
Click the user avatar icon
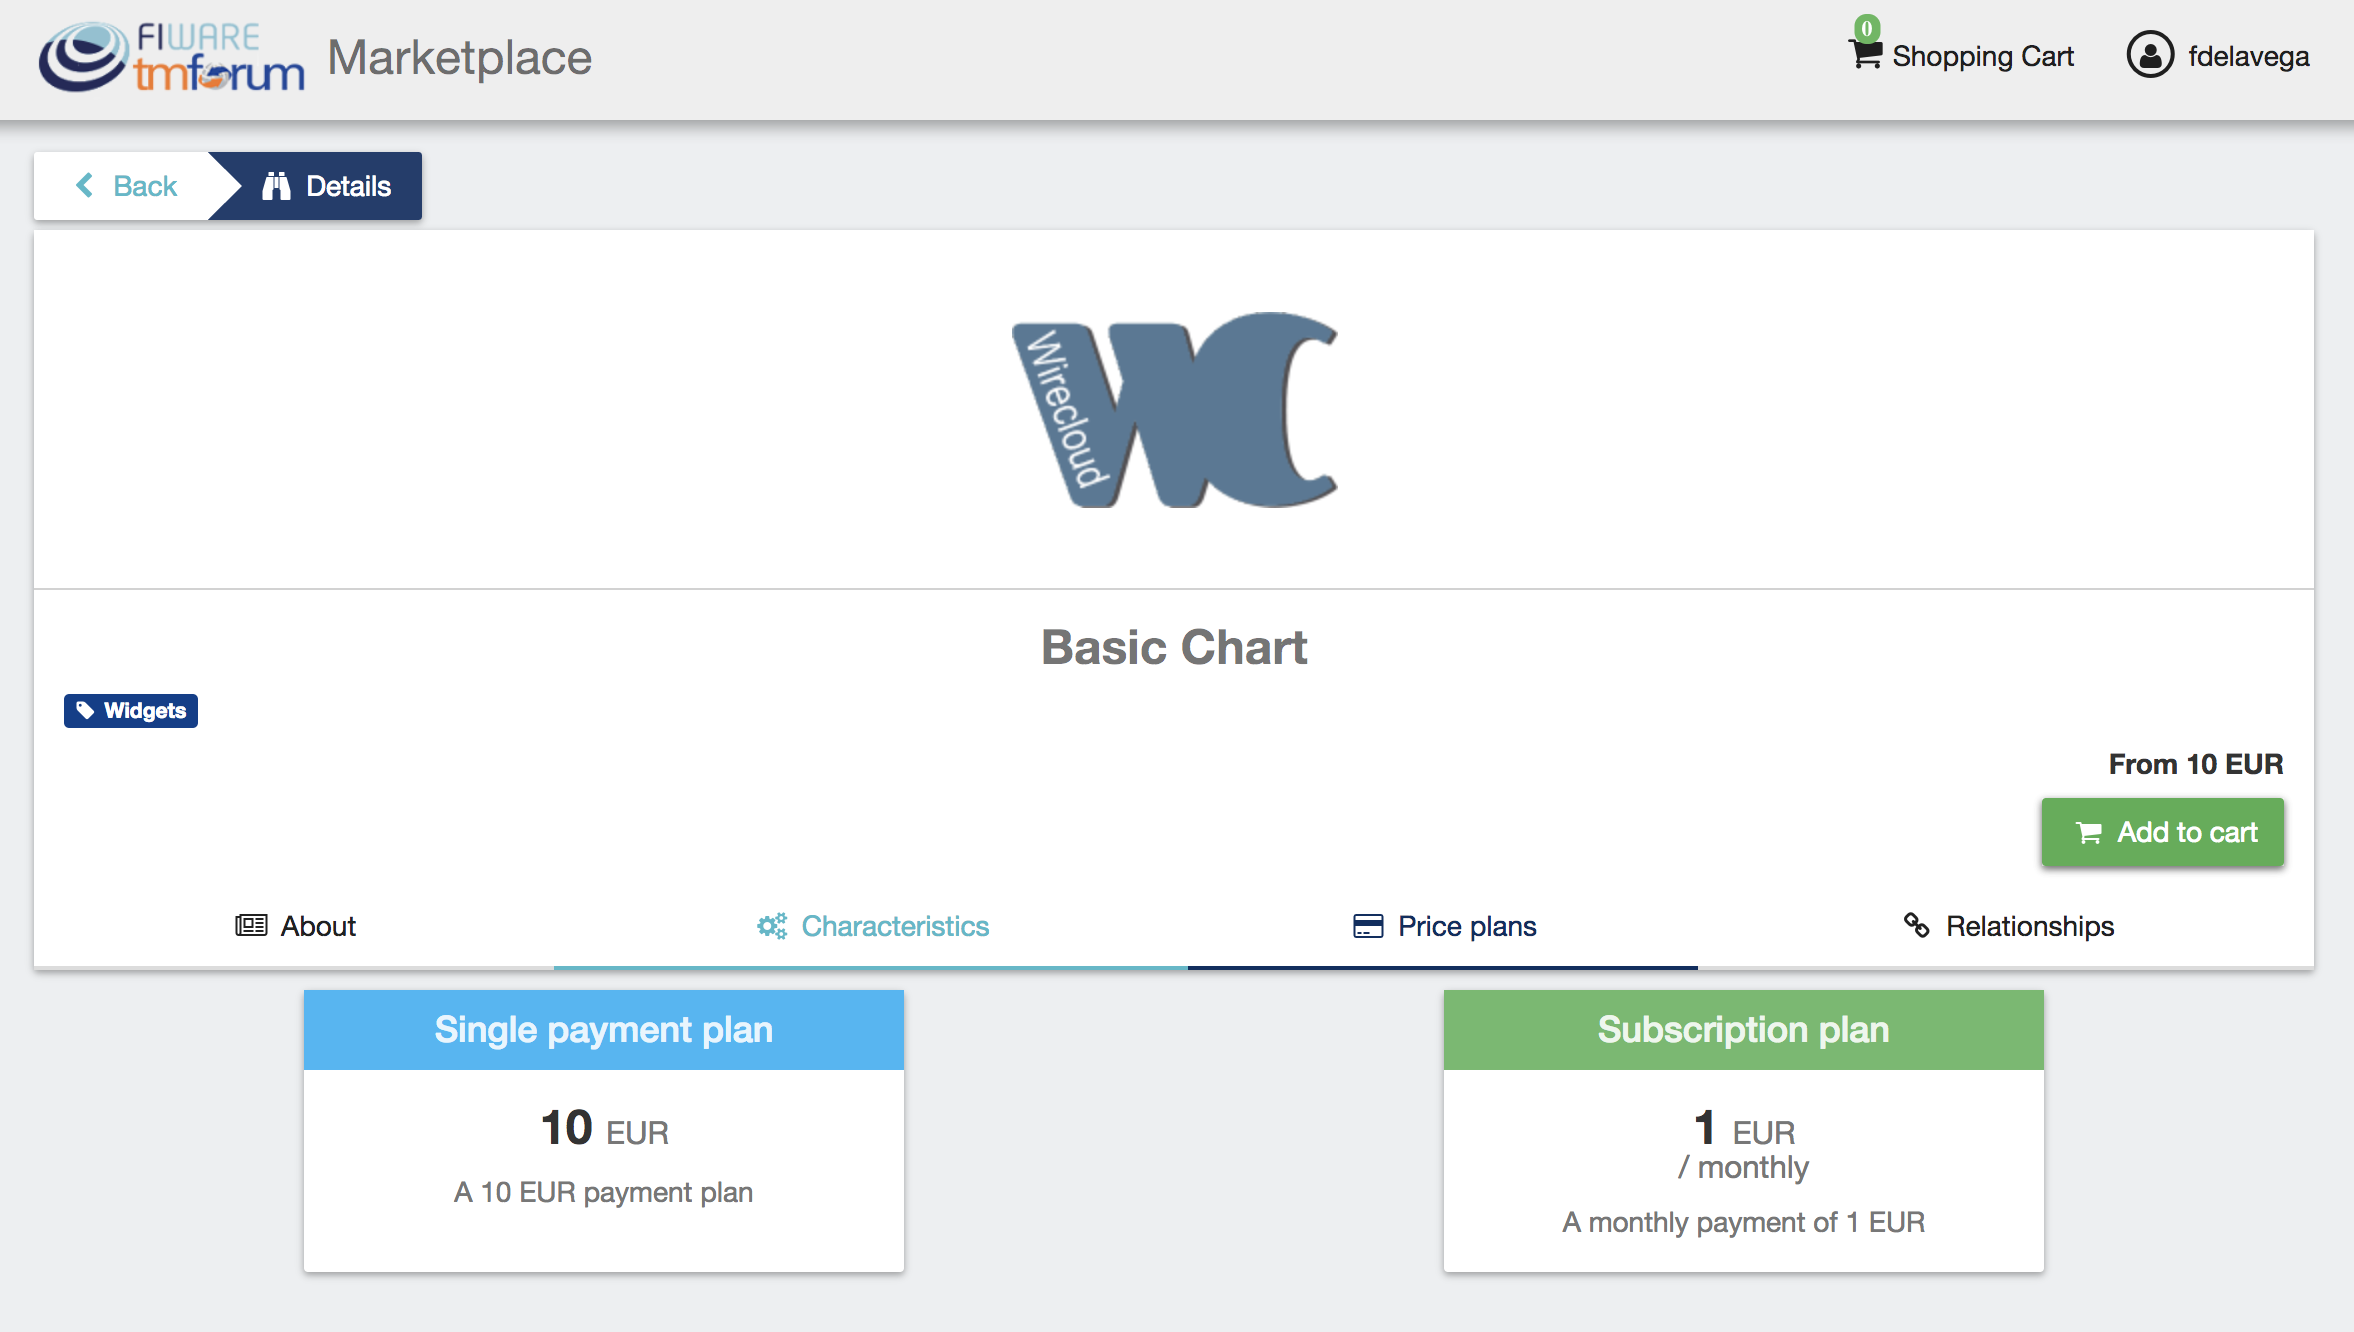pos(2150,55)
